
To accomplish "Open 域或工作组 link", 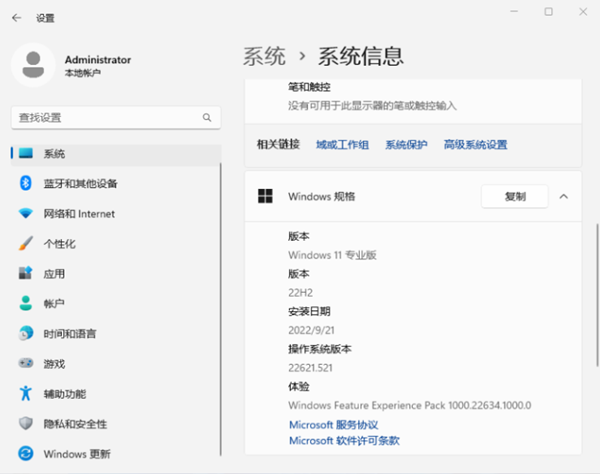I will tap(342, 145).
